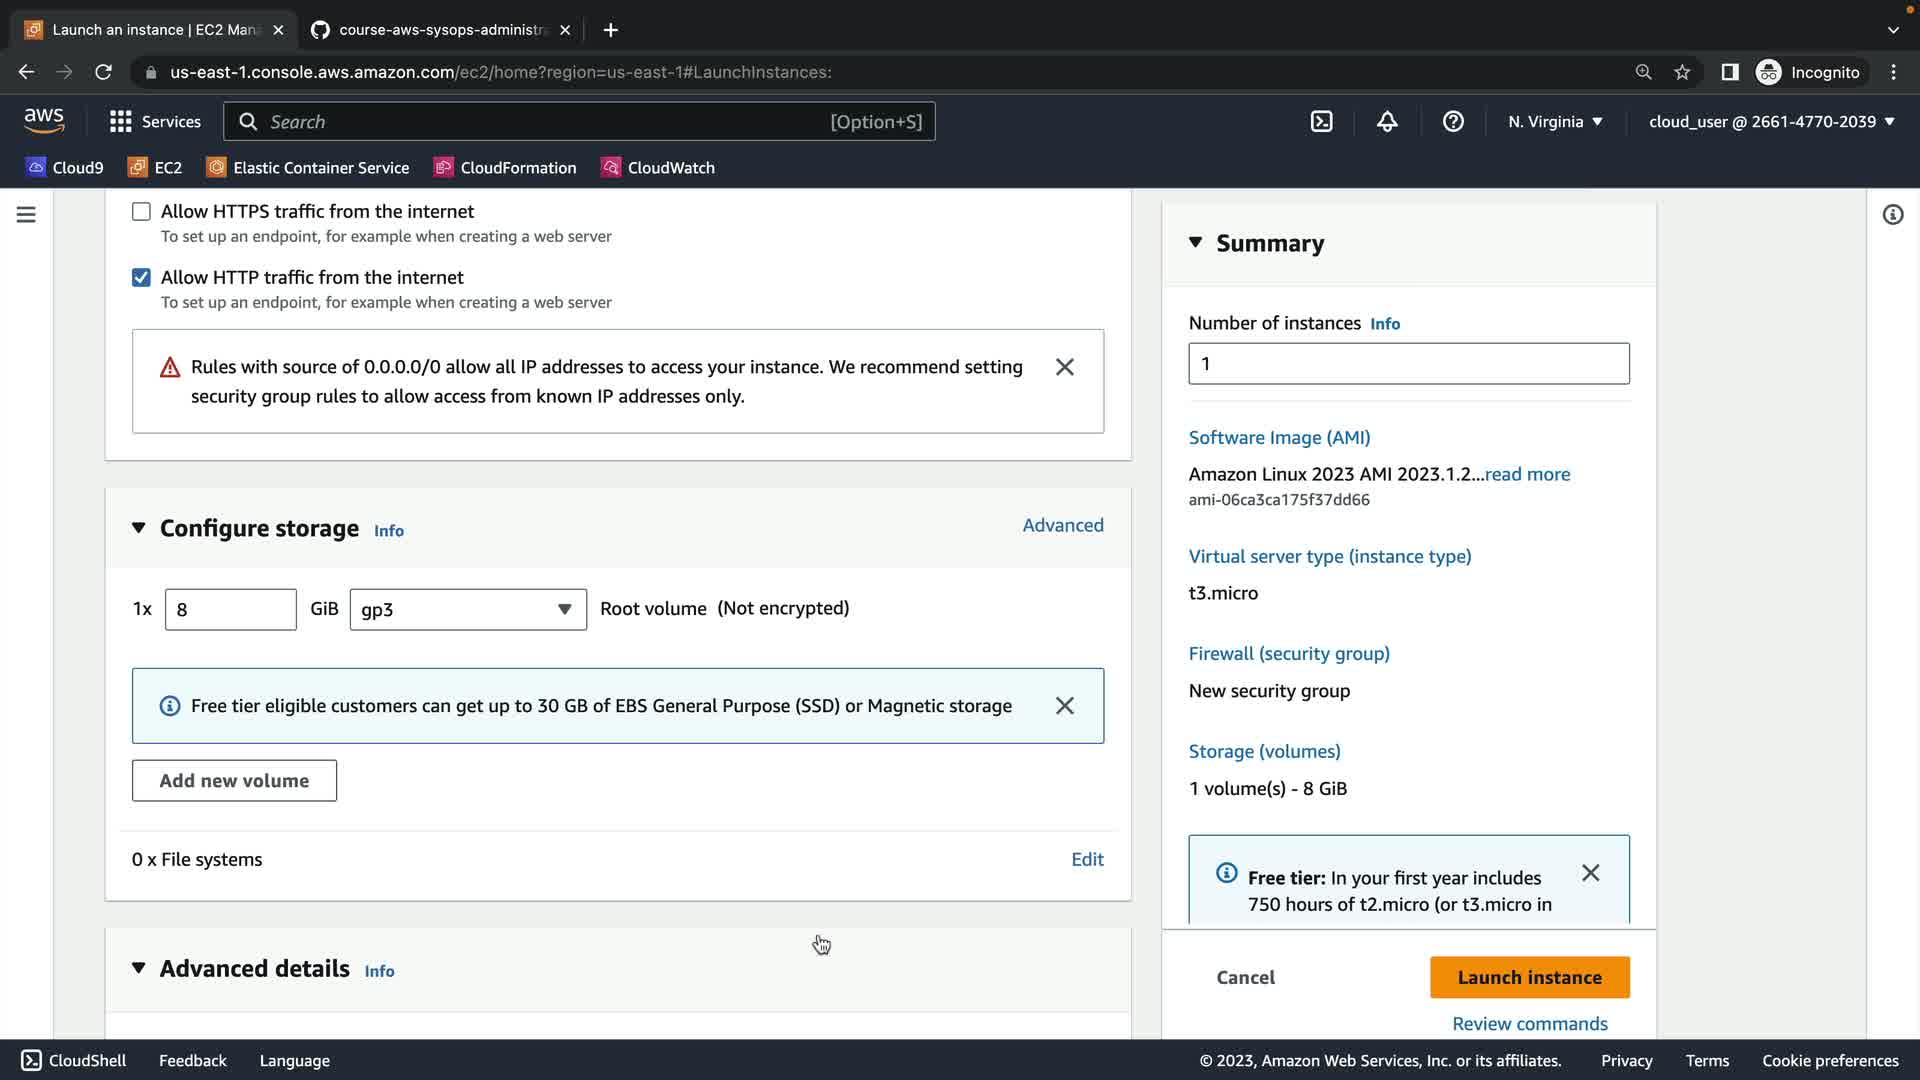Enable Allow HTTPS traffic from the internet
This screenshot has height=1080, width=1920.
click(141, 212)
